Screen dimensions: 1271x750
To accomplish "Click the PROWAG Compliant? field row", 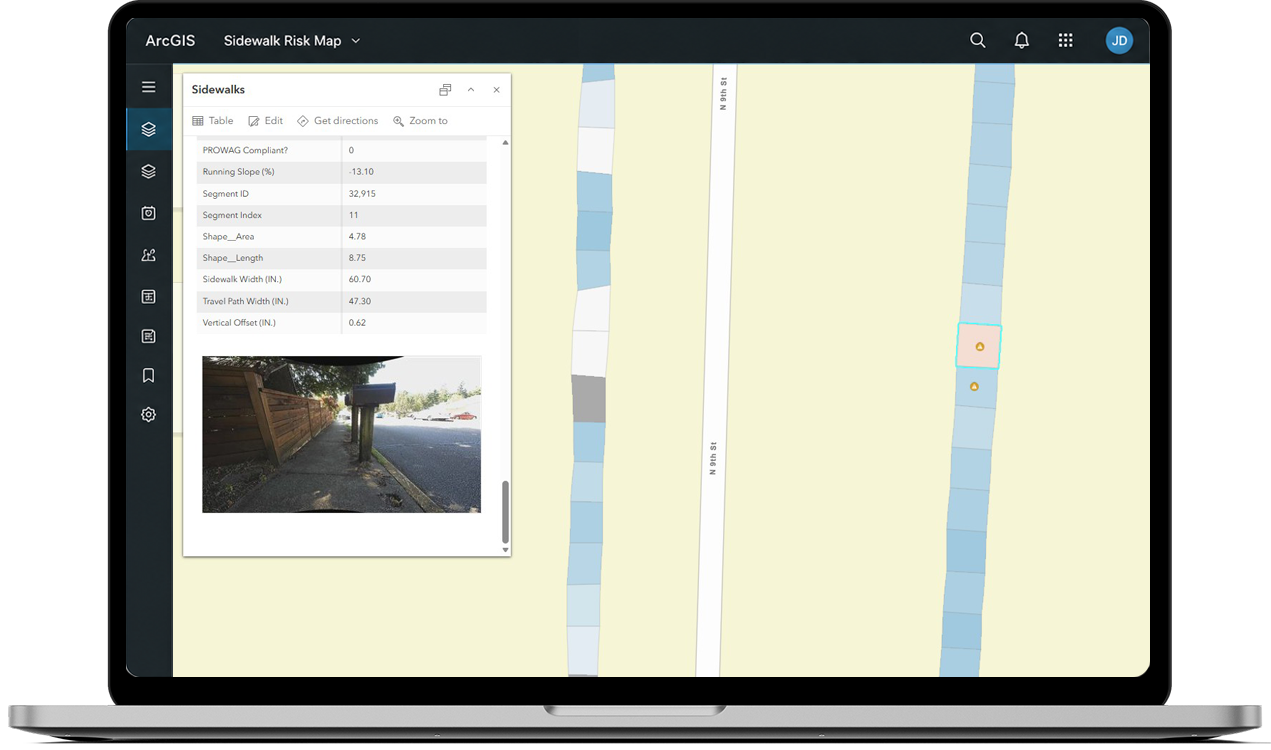I will click(x=342, y=150).
